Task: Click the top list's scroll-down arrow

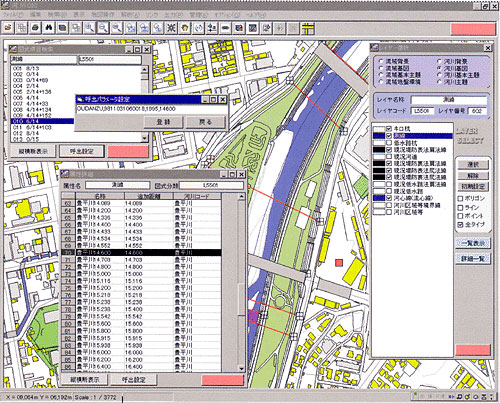Action: [144, 138]
